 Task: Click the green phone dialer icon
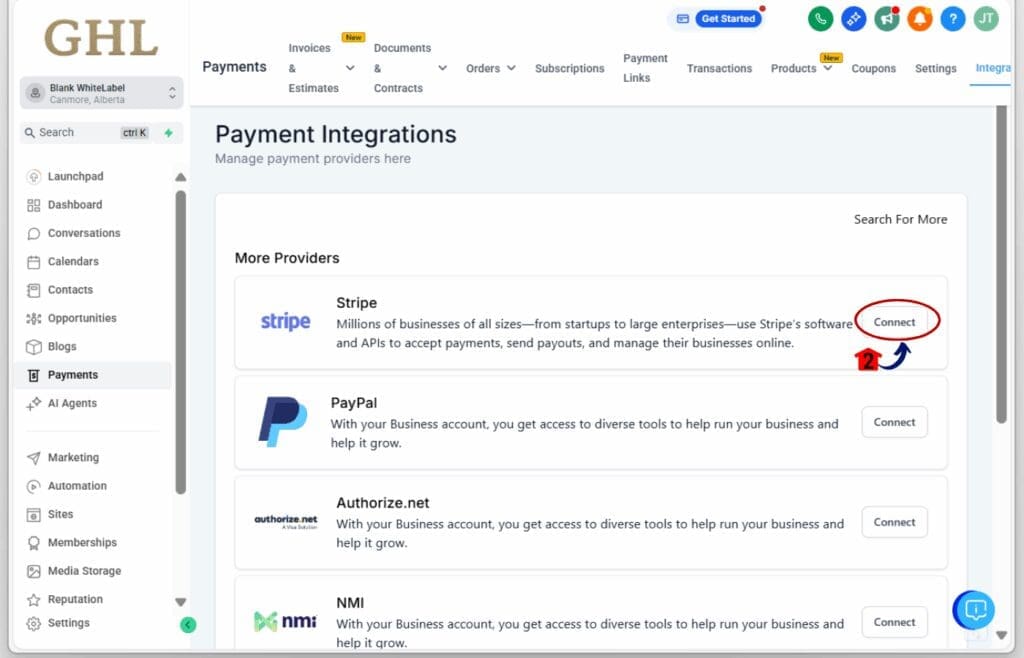coord(820,19)
